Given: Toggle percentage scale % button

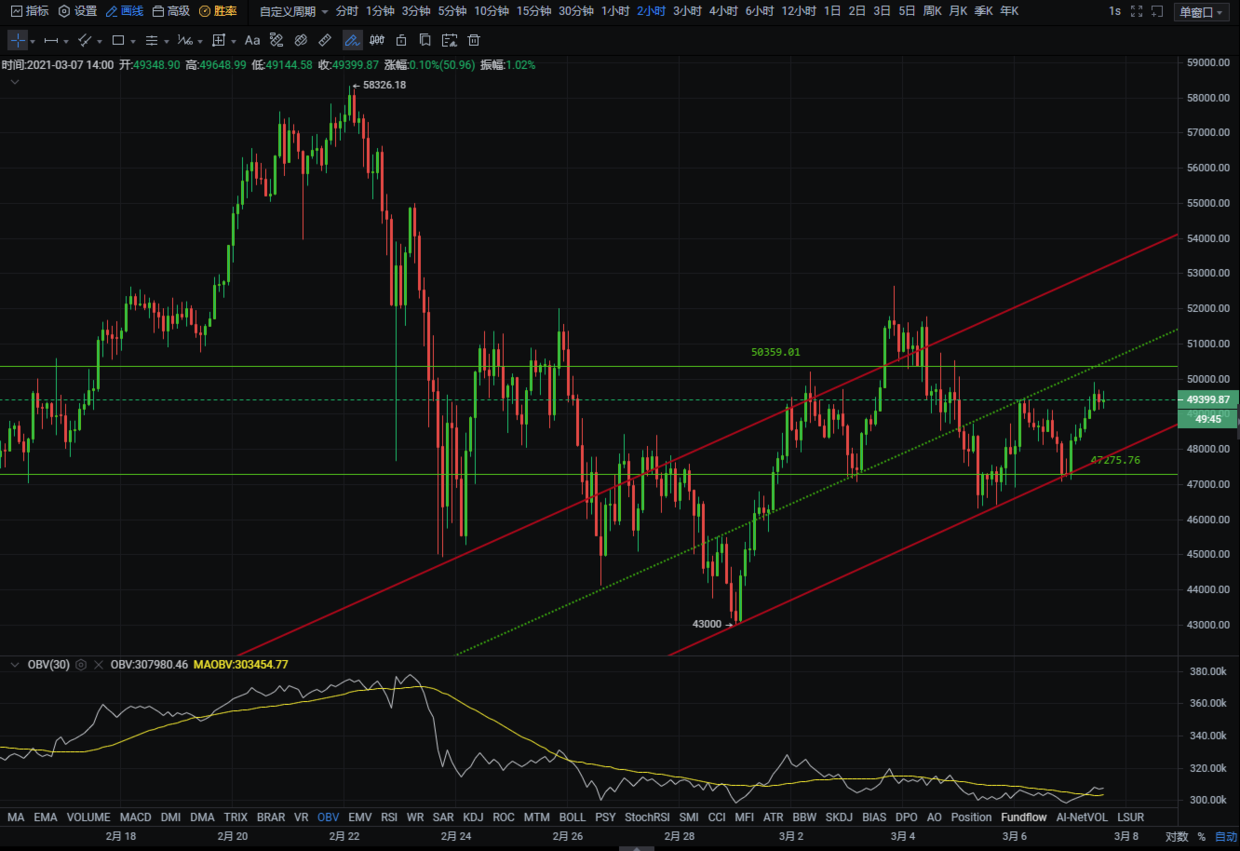Looking at the screenshot, I should point(1201,836).
